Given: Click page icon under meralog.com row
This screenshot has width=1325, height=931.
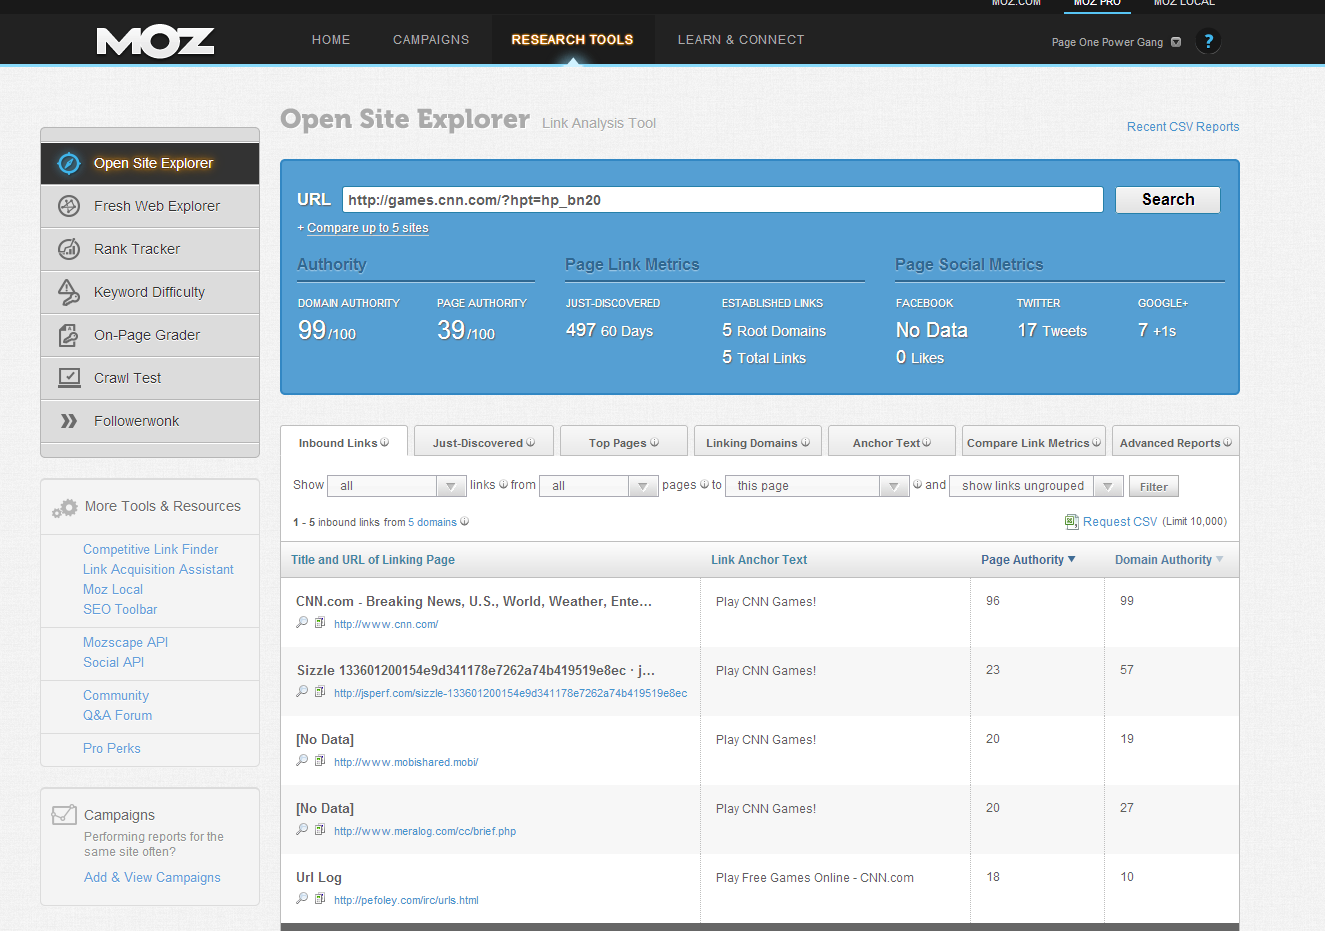Looking at the screenshot, I should (x=320, y=830).
